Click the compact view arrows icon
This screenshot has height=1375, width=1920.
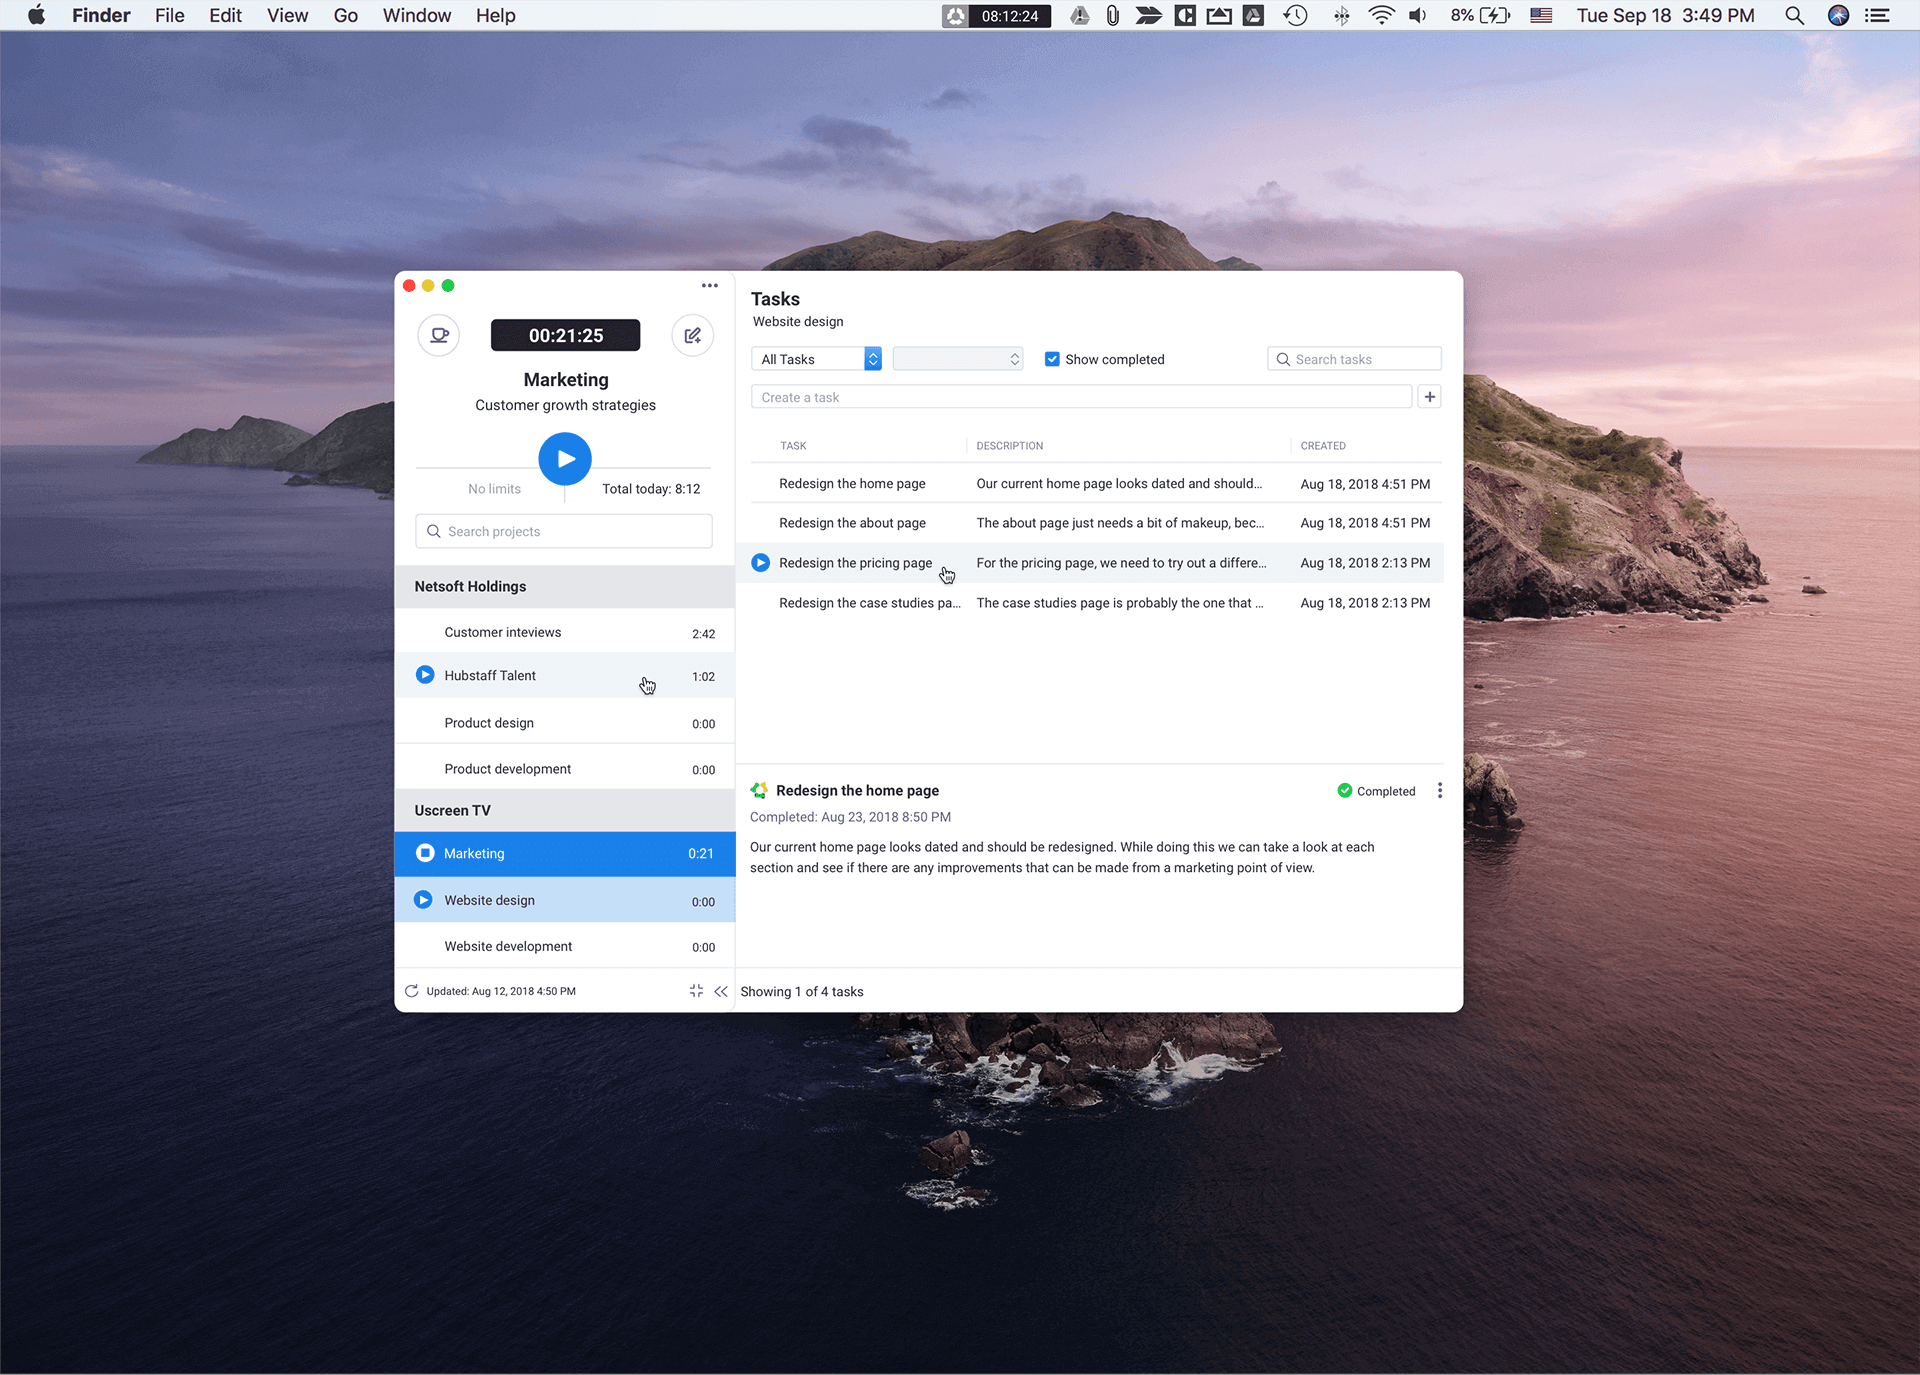pos(696,991)
